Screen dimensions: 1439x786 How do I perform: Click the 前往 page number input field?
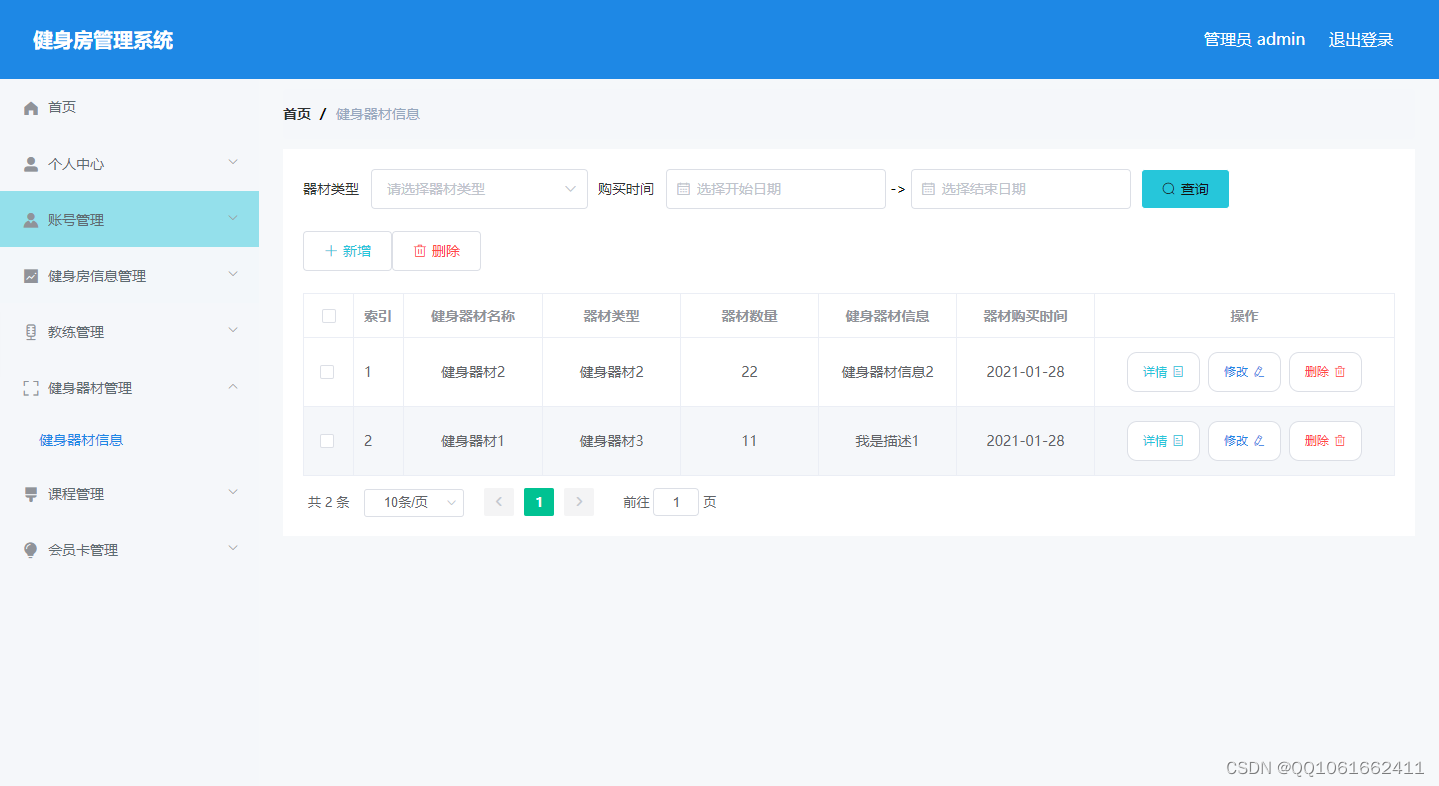click(x=675, y=502)
